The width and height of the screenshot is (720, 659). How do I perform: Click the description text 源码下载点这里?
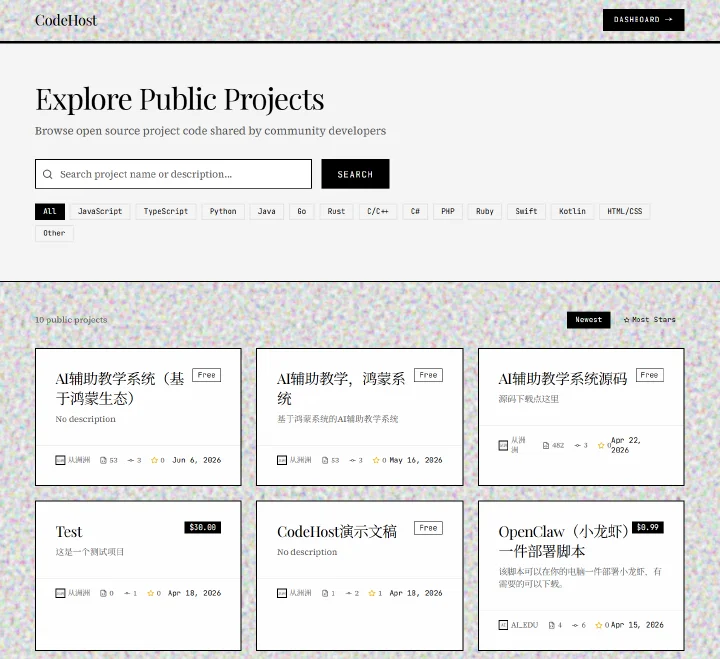(529, 399)
